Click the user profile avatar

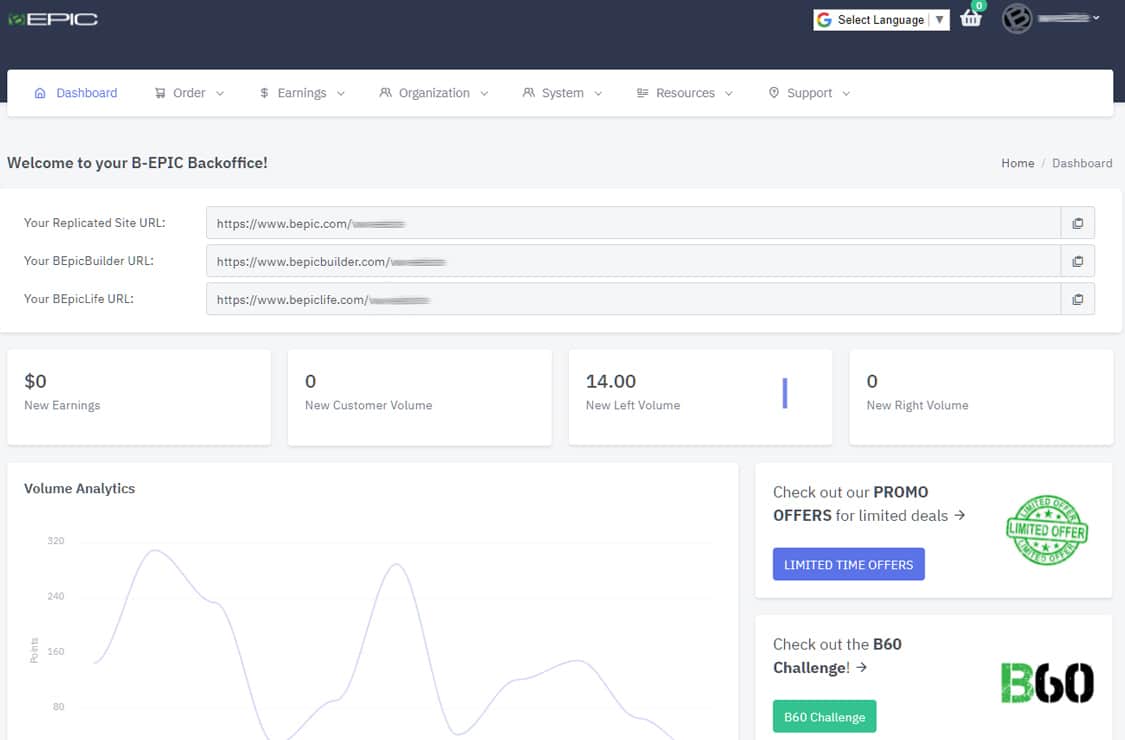click(x=1017, y=19)
